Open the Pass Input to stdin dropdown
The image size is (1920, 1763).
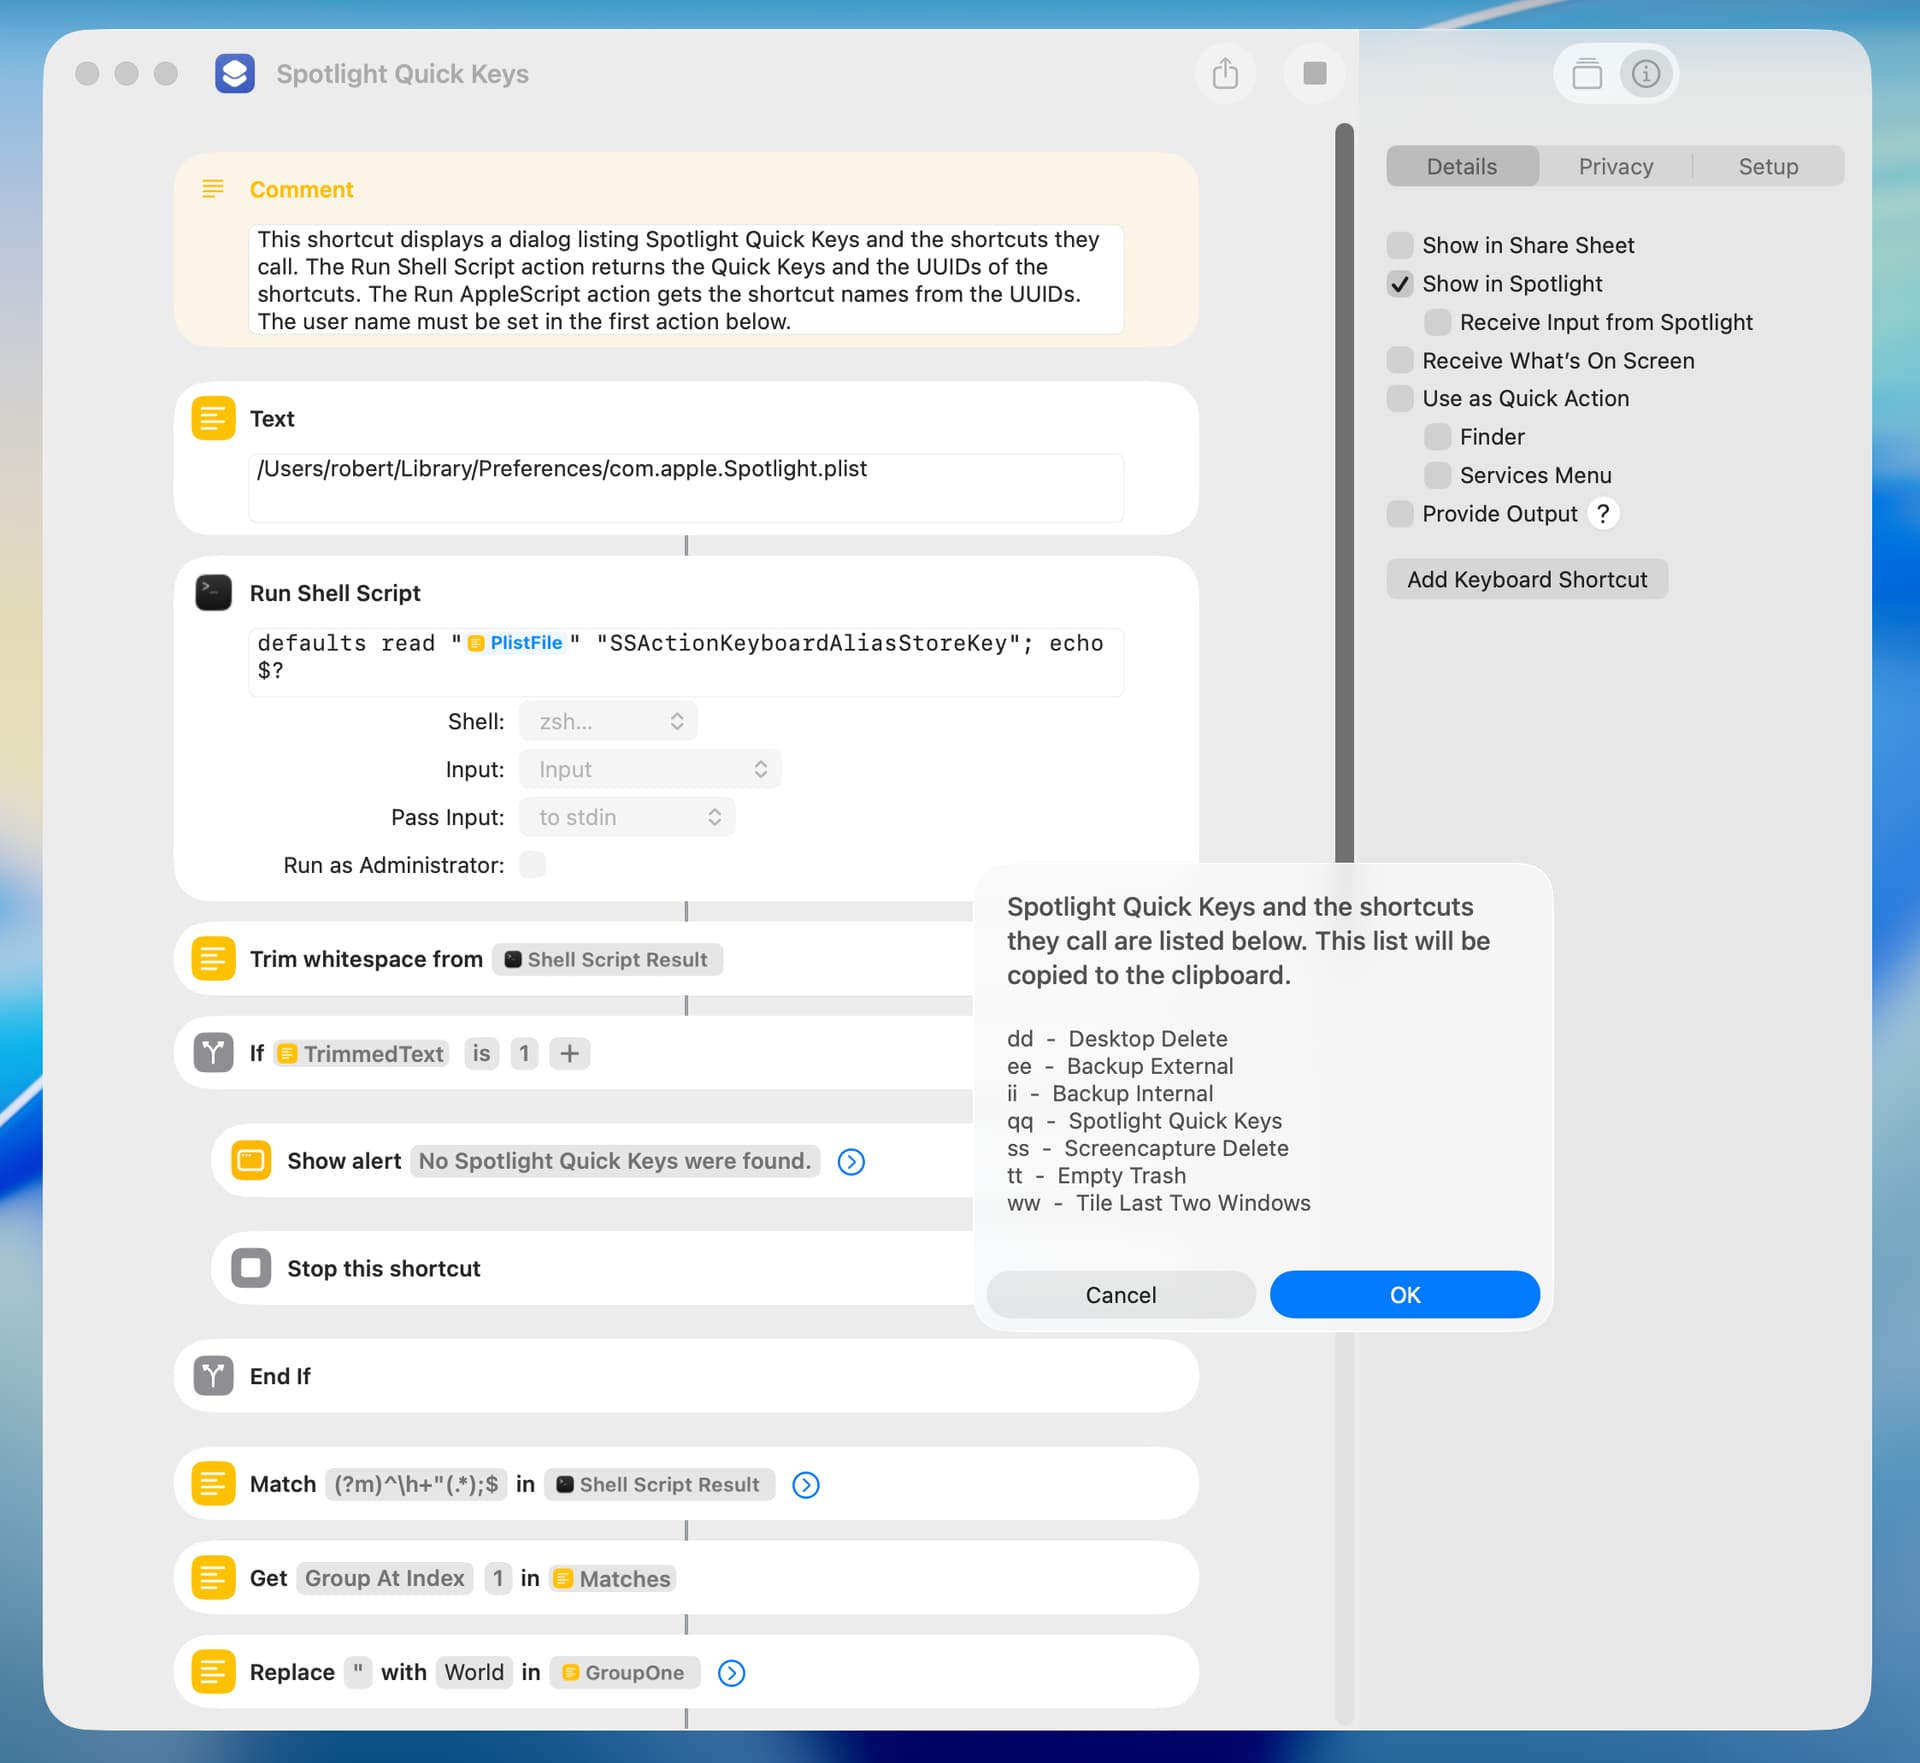627,817
